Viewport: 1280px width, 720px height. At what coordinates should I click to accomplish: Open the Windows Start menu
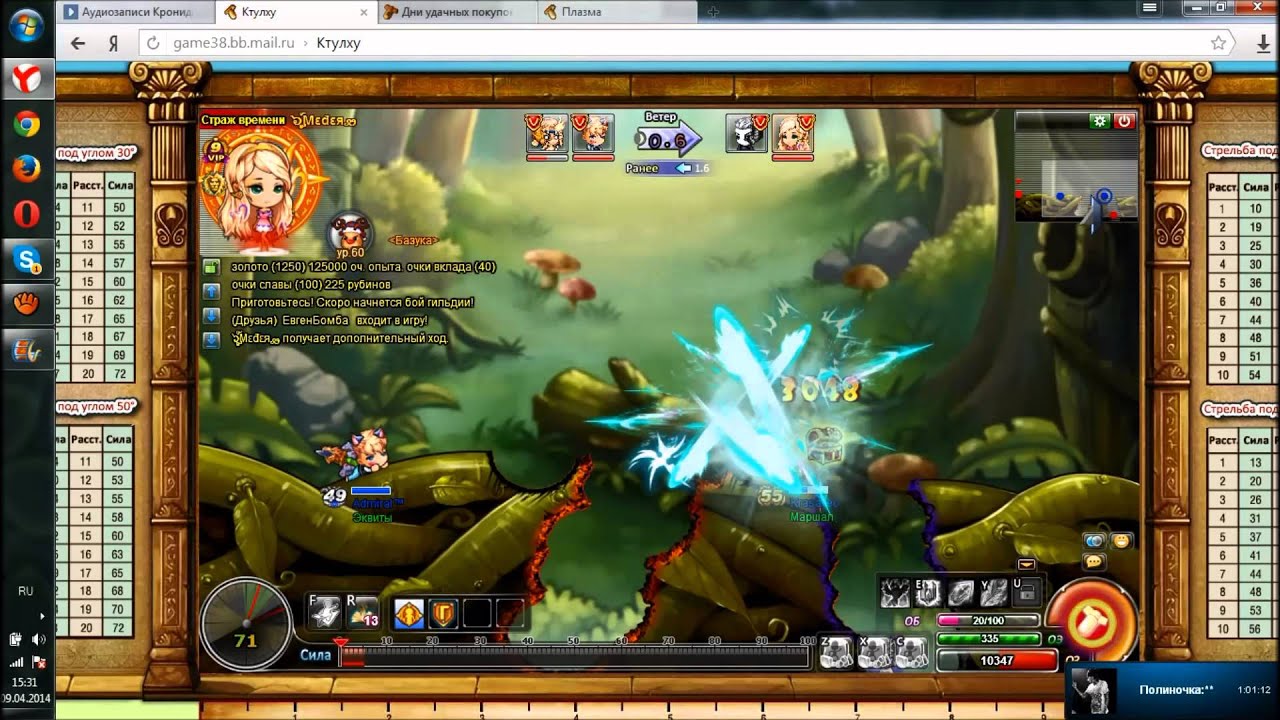pos(26,27)
